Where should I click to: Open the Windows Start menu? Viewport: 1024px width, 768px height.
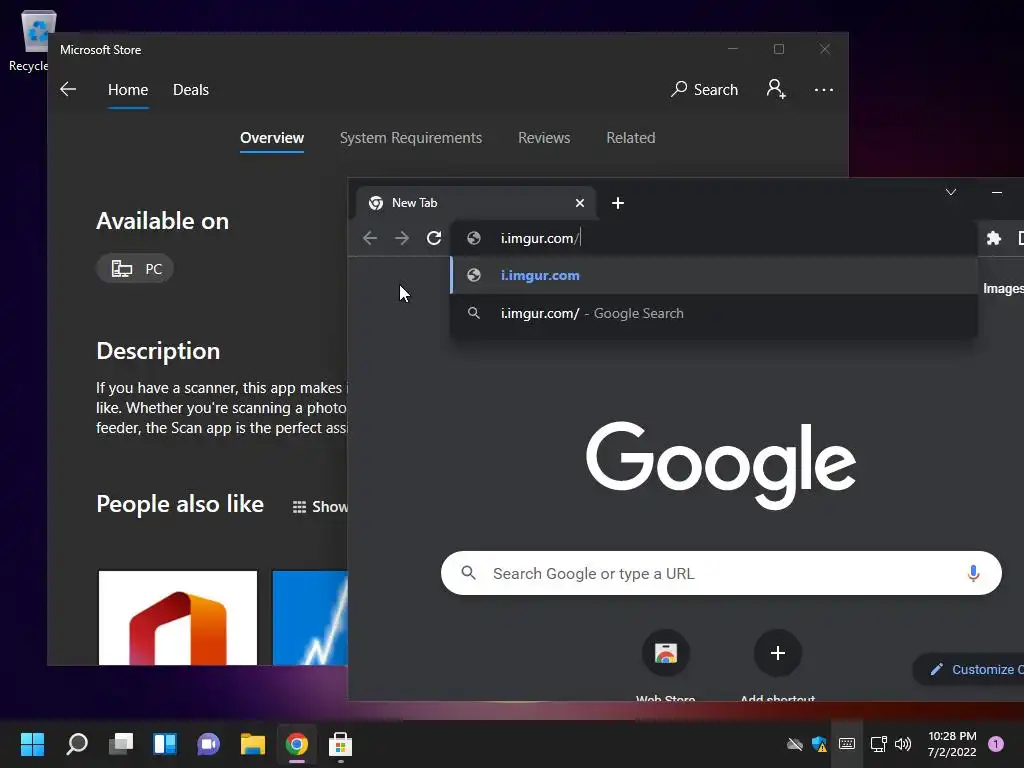click(x=33, y=744)
